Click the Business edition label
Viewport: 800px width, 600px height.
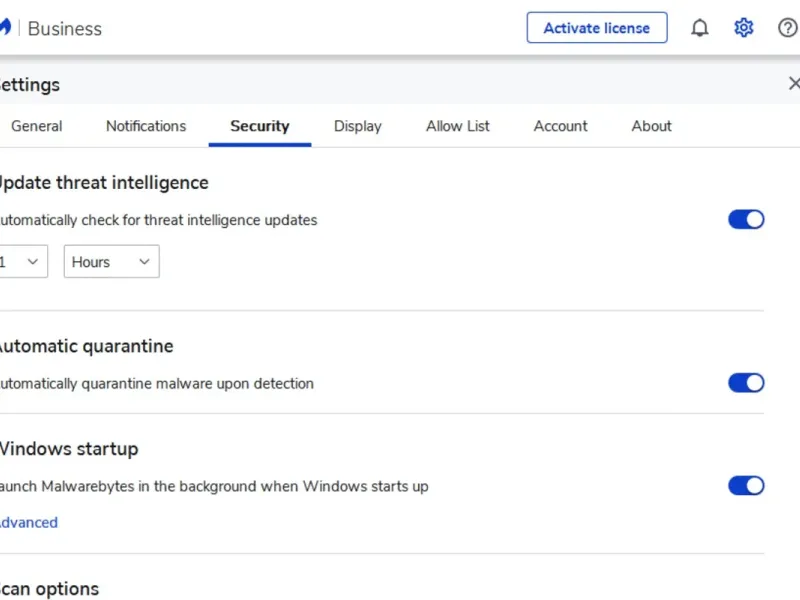pyautogui.click(x=65, y=29)
